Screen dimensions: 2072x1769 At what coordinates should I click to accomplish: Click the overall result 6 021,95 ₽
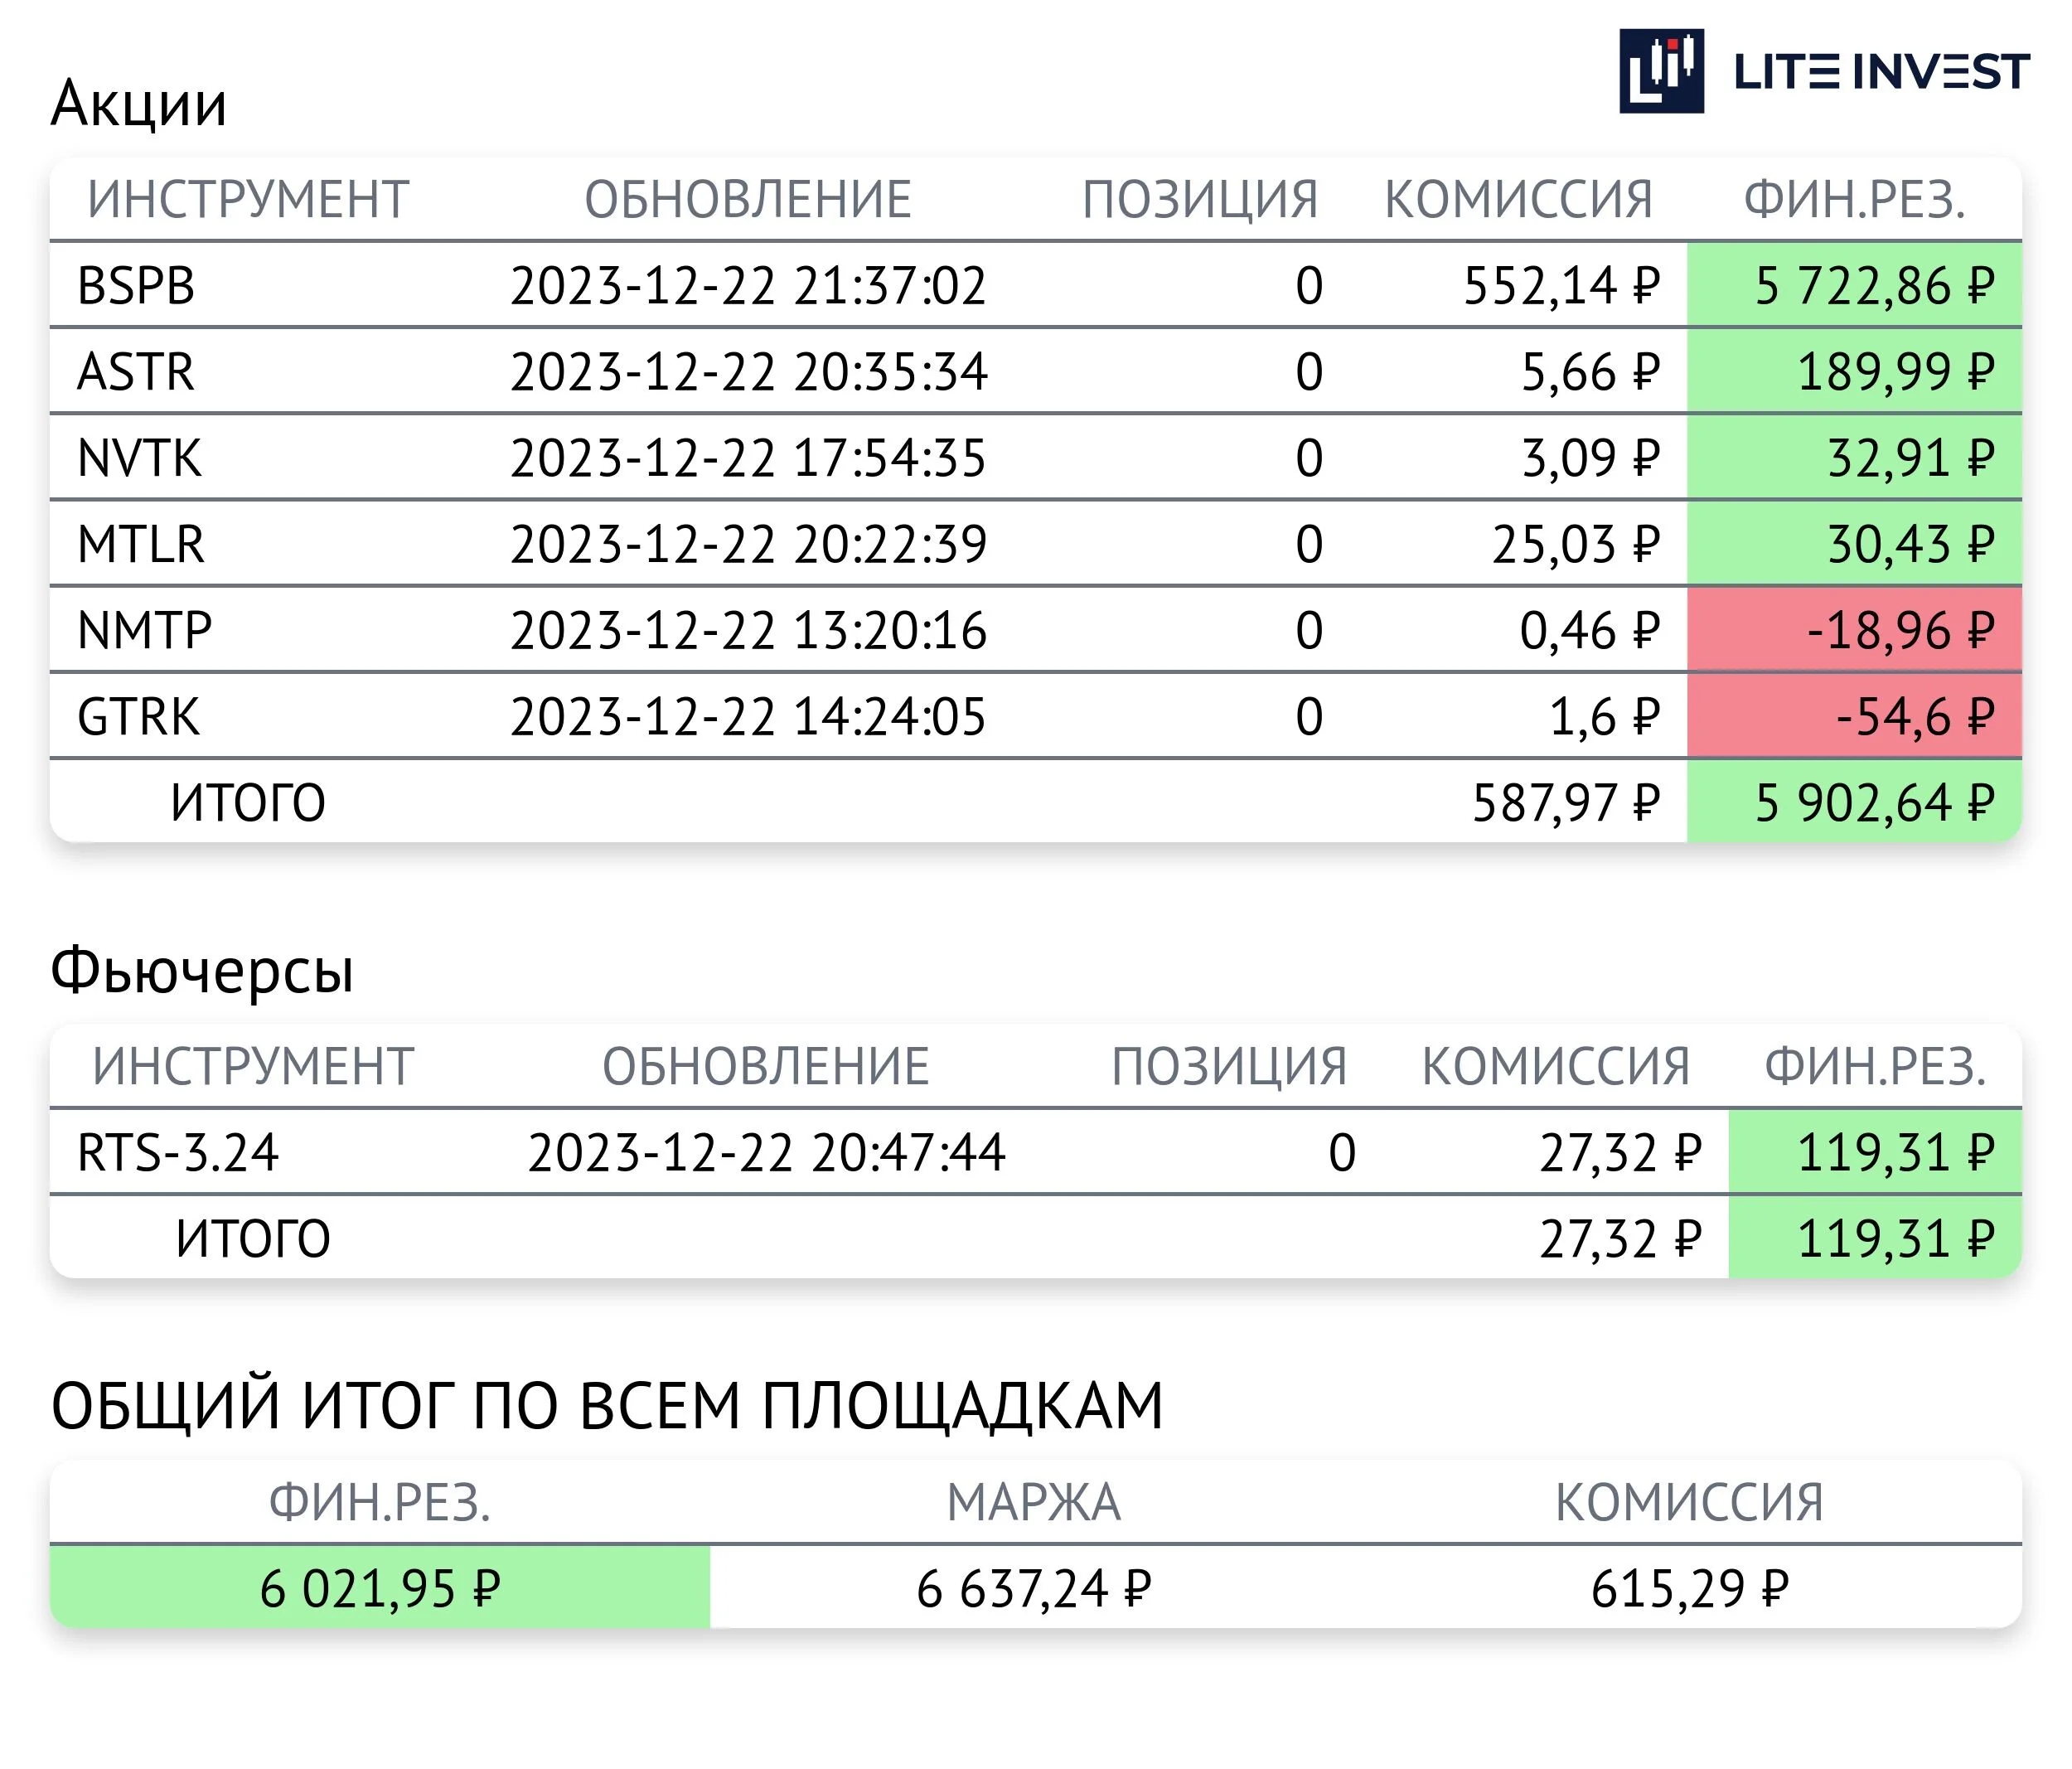[380, 1588]
